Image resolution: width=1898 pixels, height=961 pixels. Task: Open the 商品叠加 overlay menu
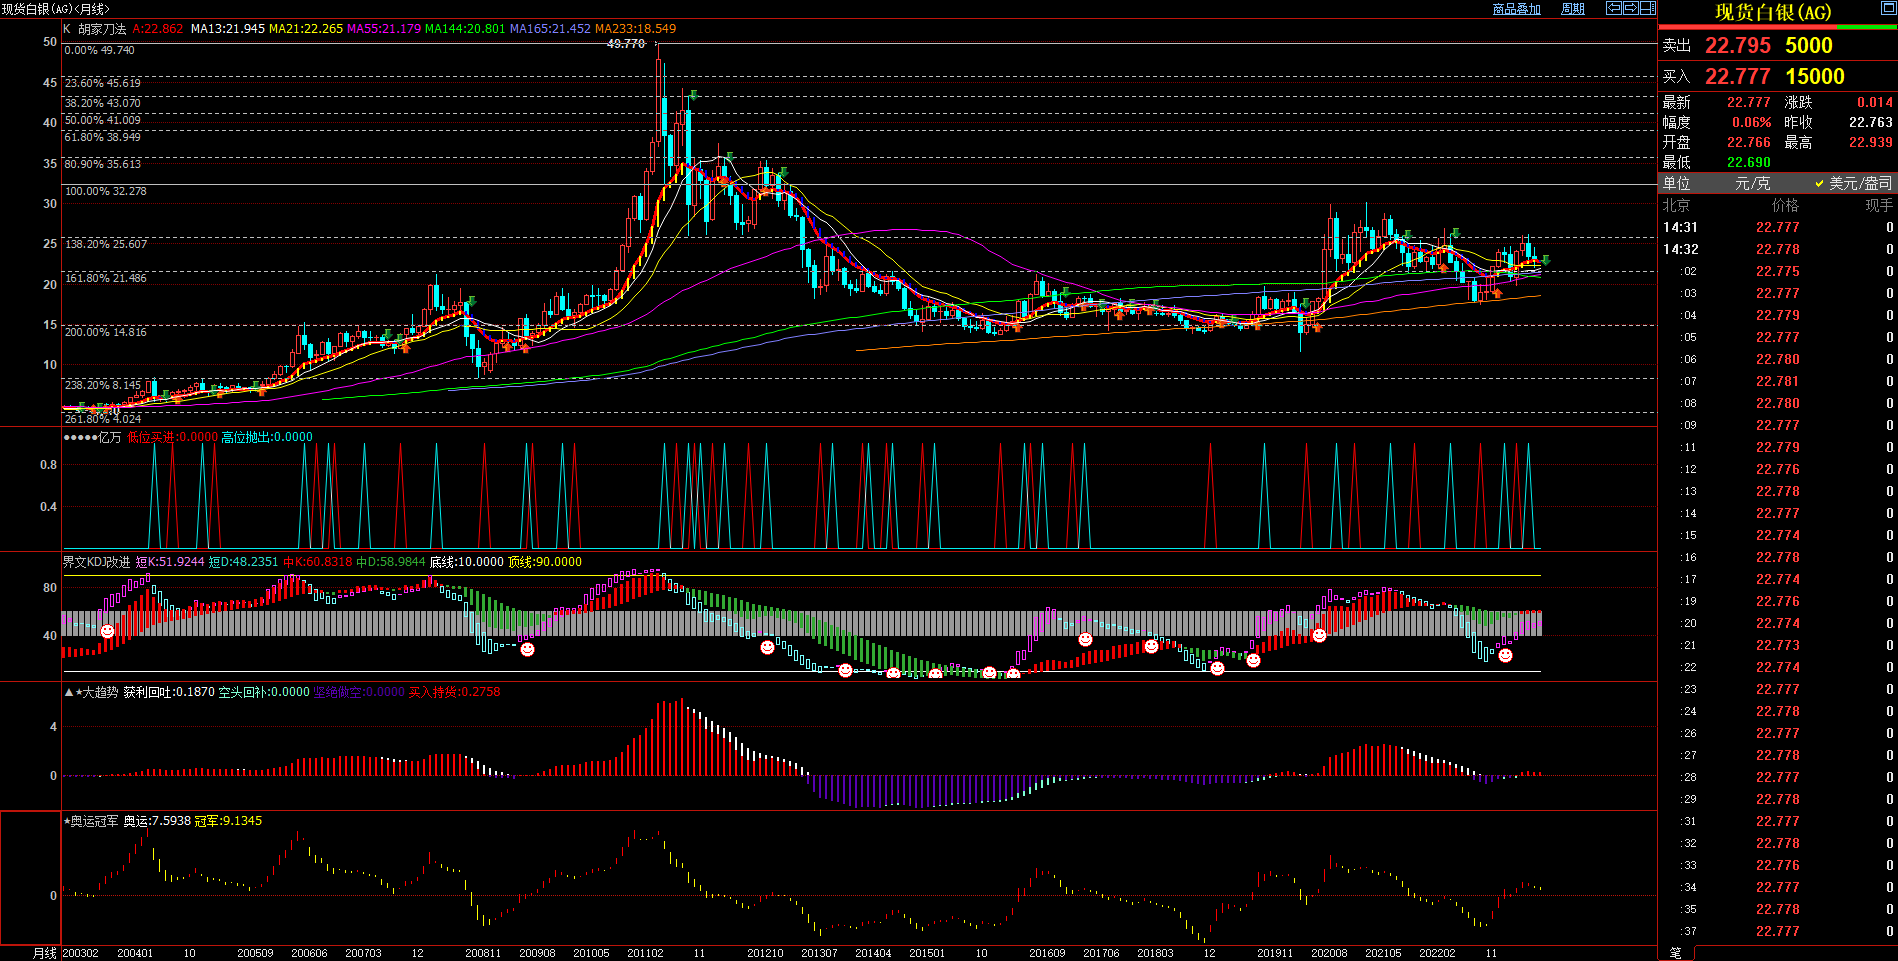(x=1516, y=9)
